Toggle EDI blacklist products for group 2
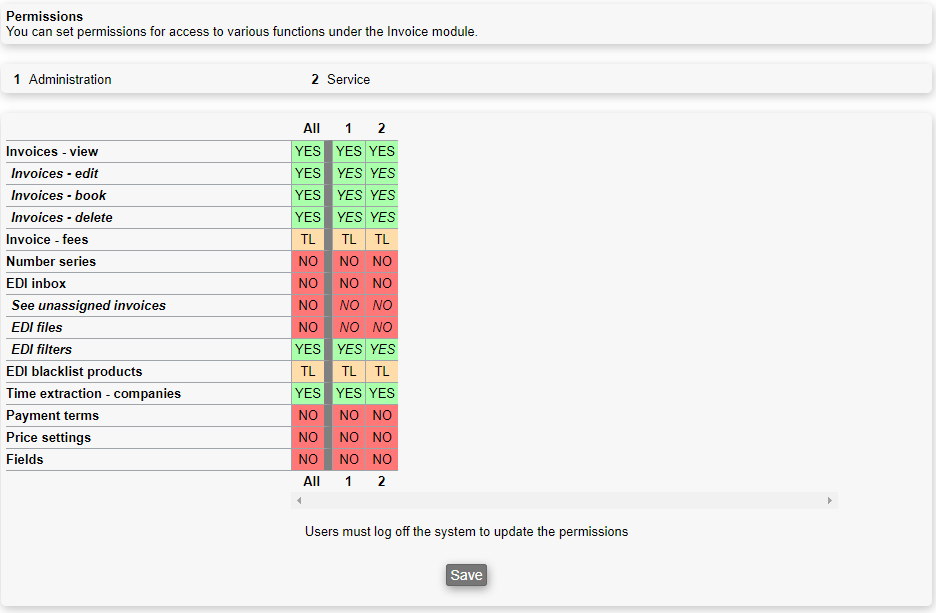The width and height of the screenshot is (936, 613). pos(382,372)
